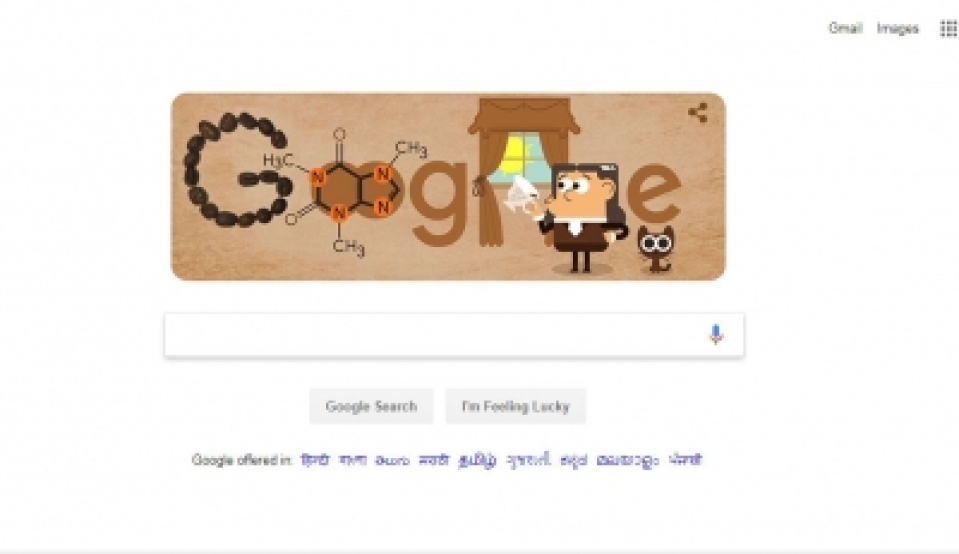The image size is (959, 554).
Task: Open the Images link
Action: tap(897, 28)
